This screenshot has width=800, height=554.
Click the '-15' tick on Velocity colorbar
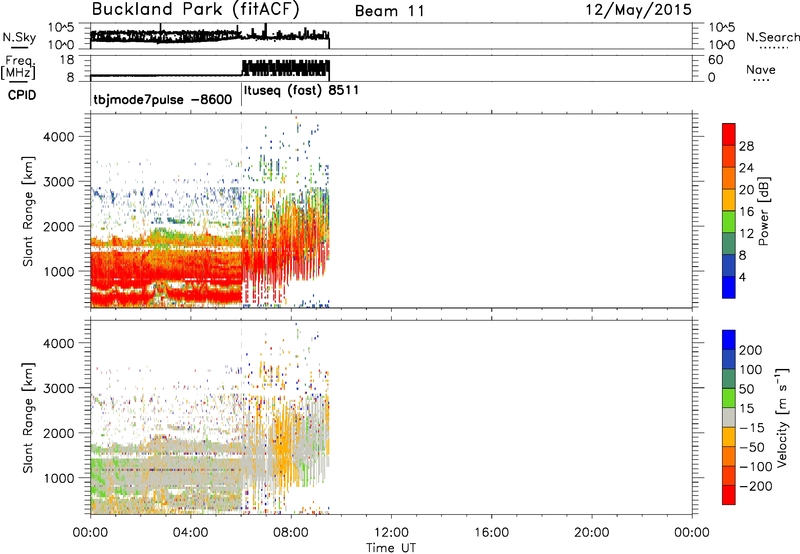(x=752, y=428)
